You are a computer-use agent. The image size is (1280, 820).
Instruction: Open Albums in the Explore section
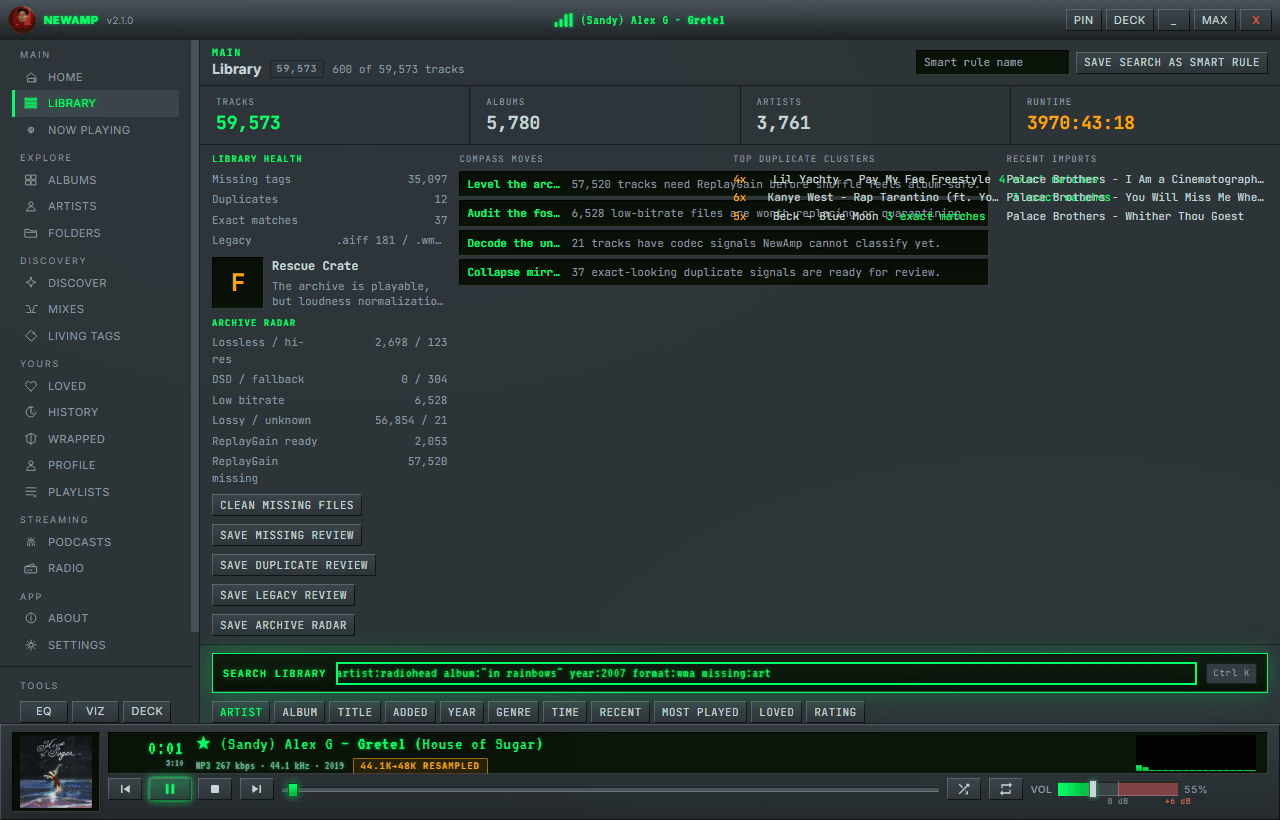(x=96, y=180)
